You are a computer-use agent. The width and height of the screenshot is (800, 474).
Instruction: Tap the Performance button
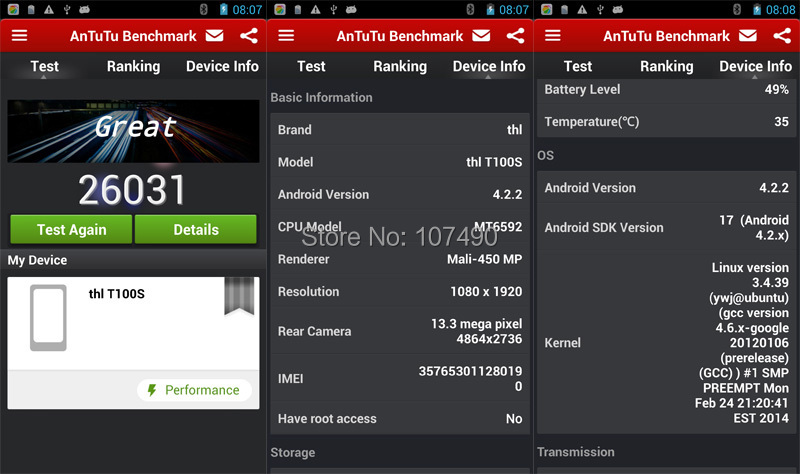tap(194, 390)
